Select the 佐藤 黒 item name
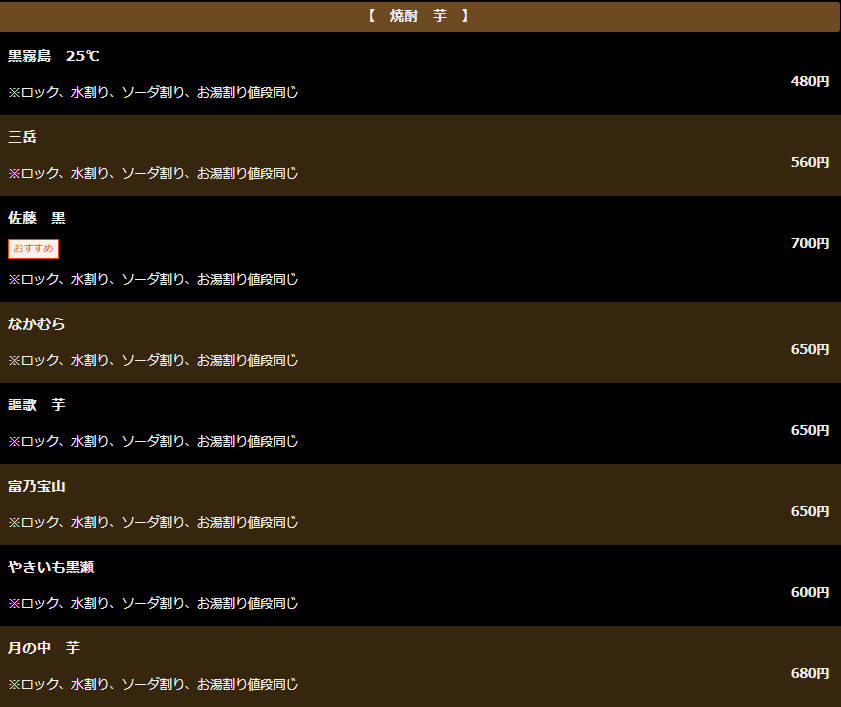Image resolution: width=841 pixels, height=707 pixels. [36, 218]
